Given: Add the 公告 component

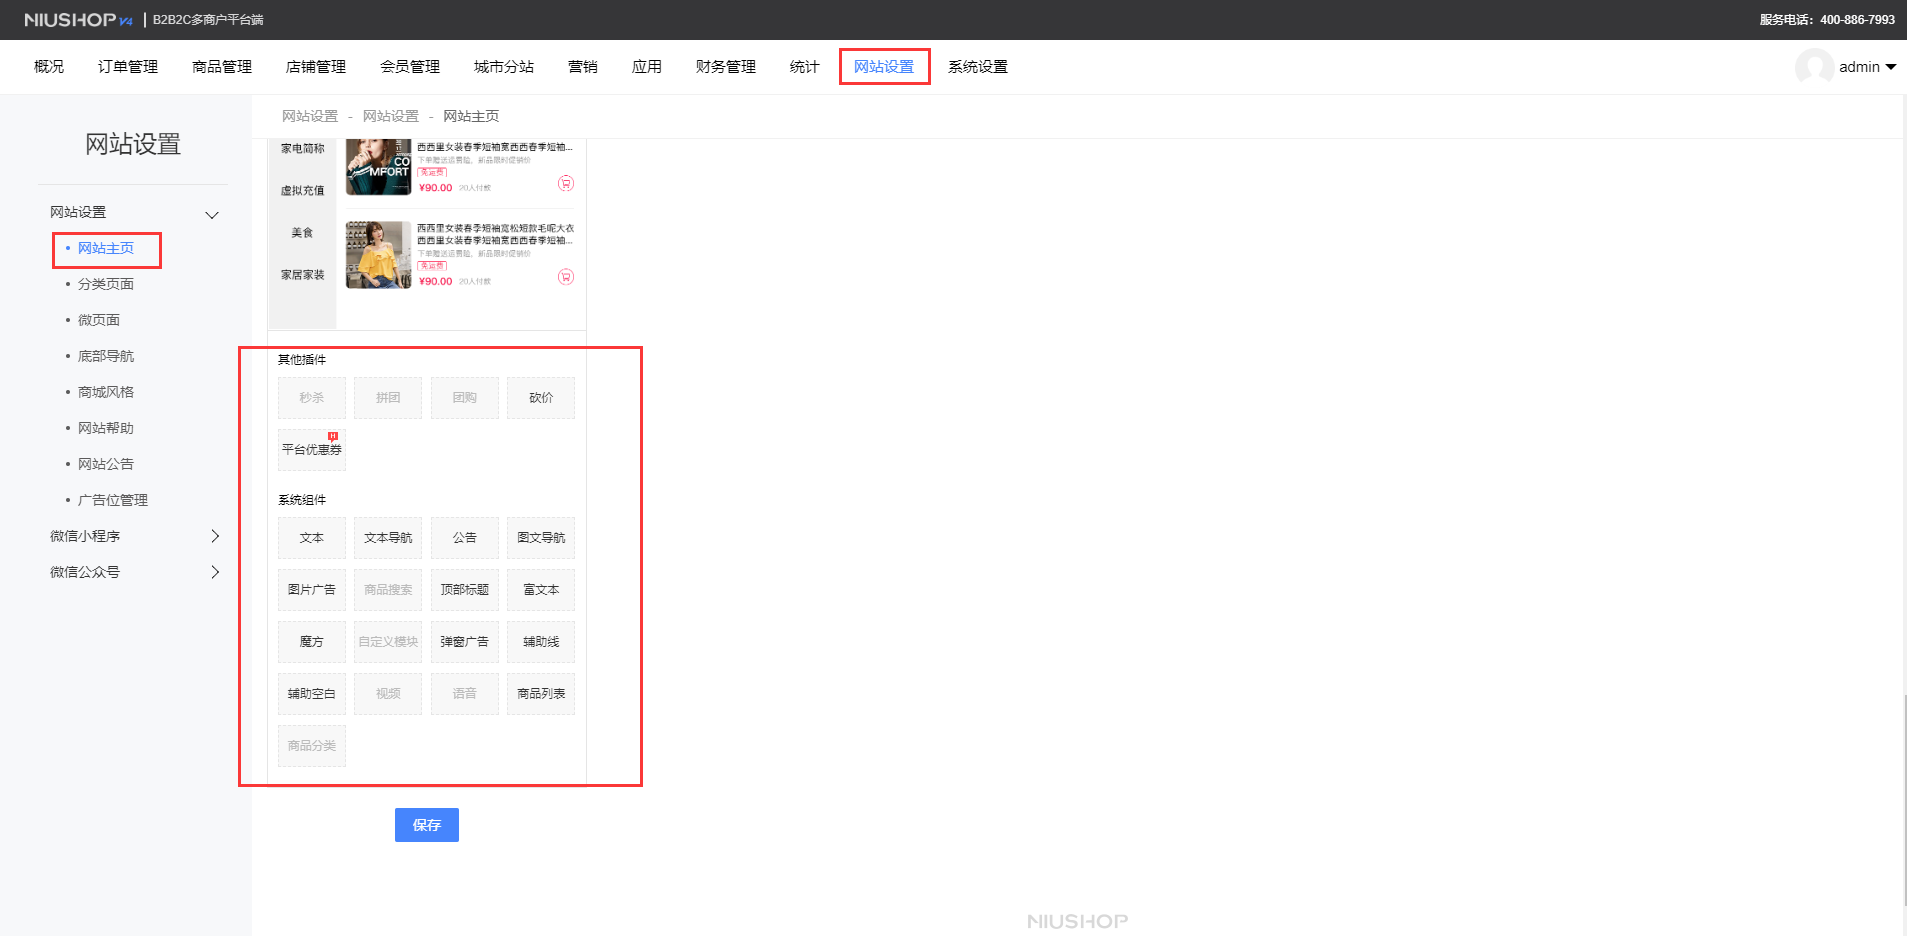Looking at the screenshot, I should (465, 538).
